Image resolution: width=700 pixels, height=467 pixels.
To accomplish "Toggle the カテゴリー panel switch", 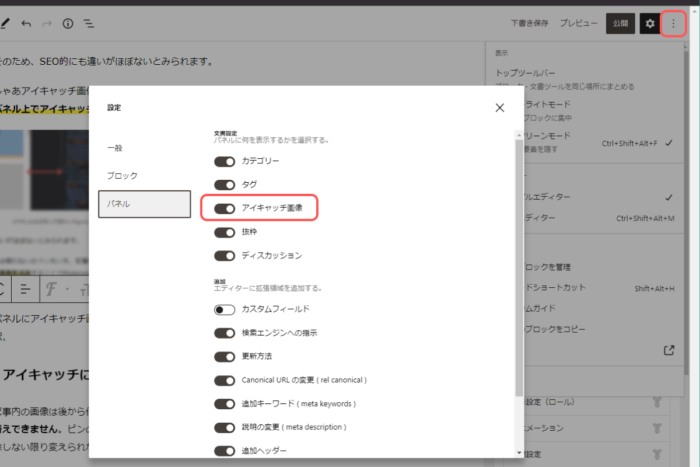I will pyautogui.click(x=225, y=161).
